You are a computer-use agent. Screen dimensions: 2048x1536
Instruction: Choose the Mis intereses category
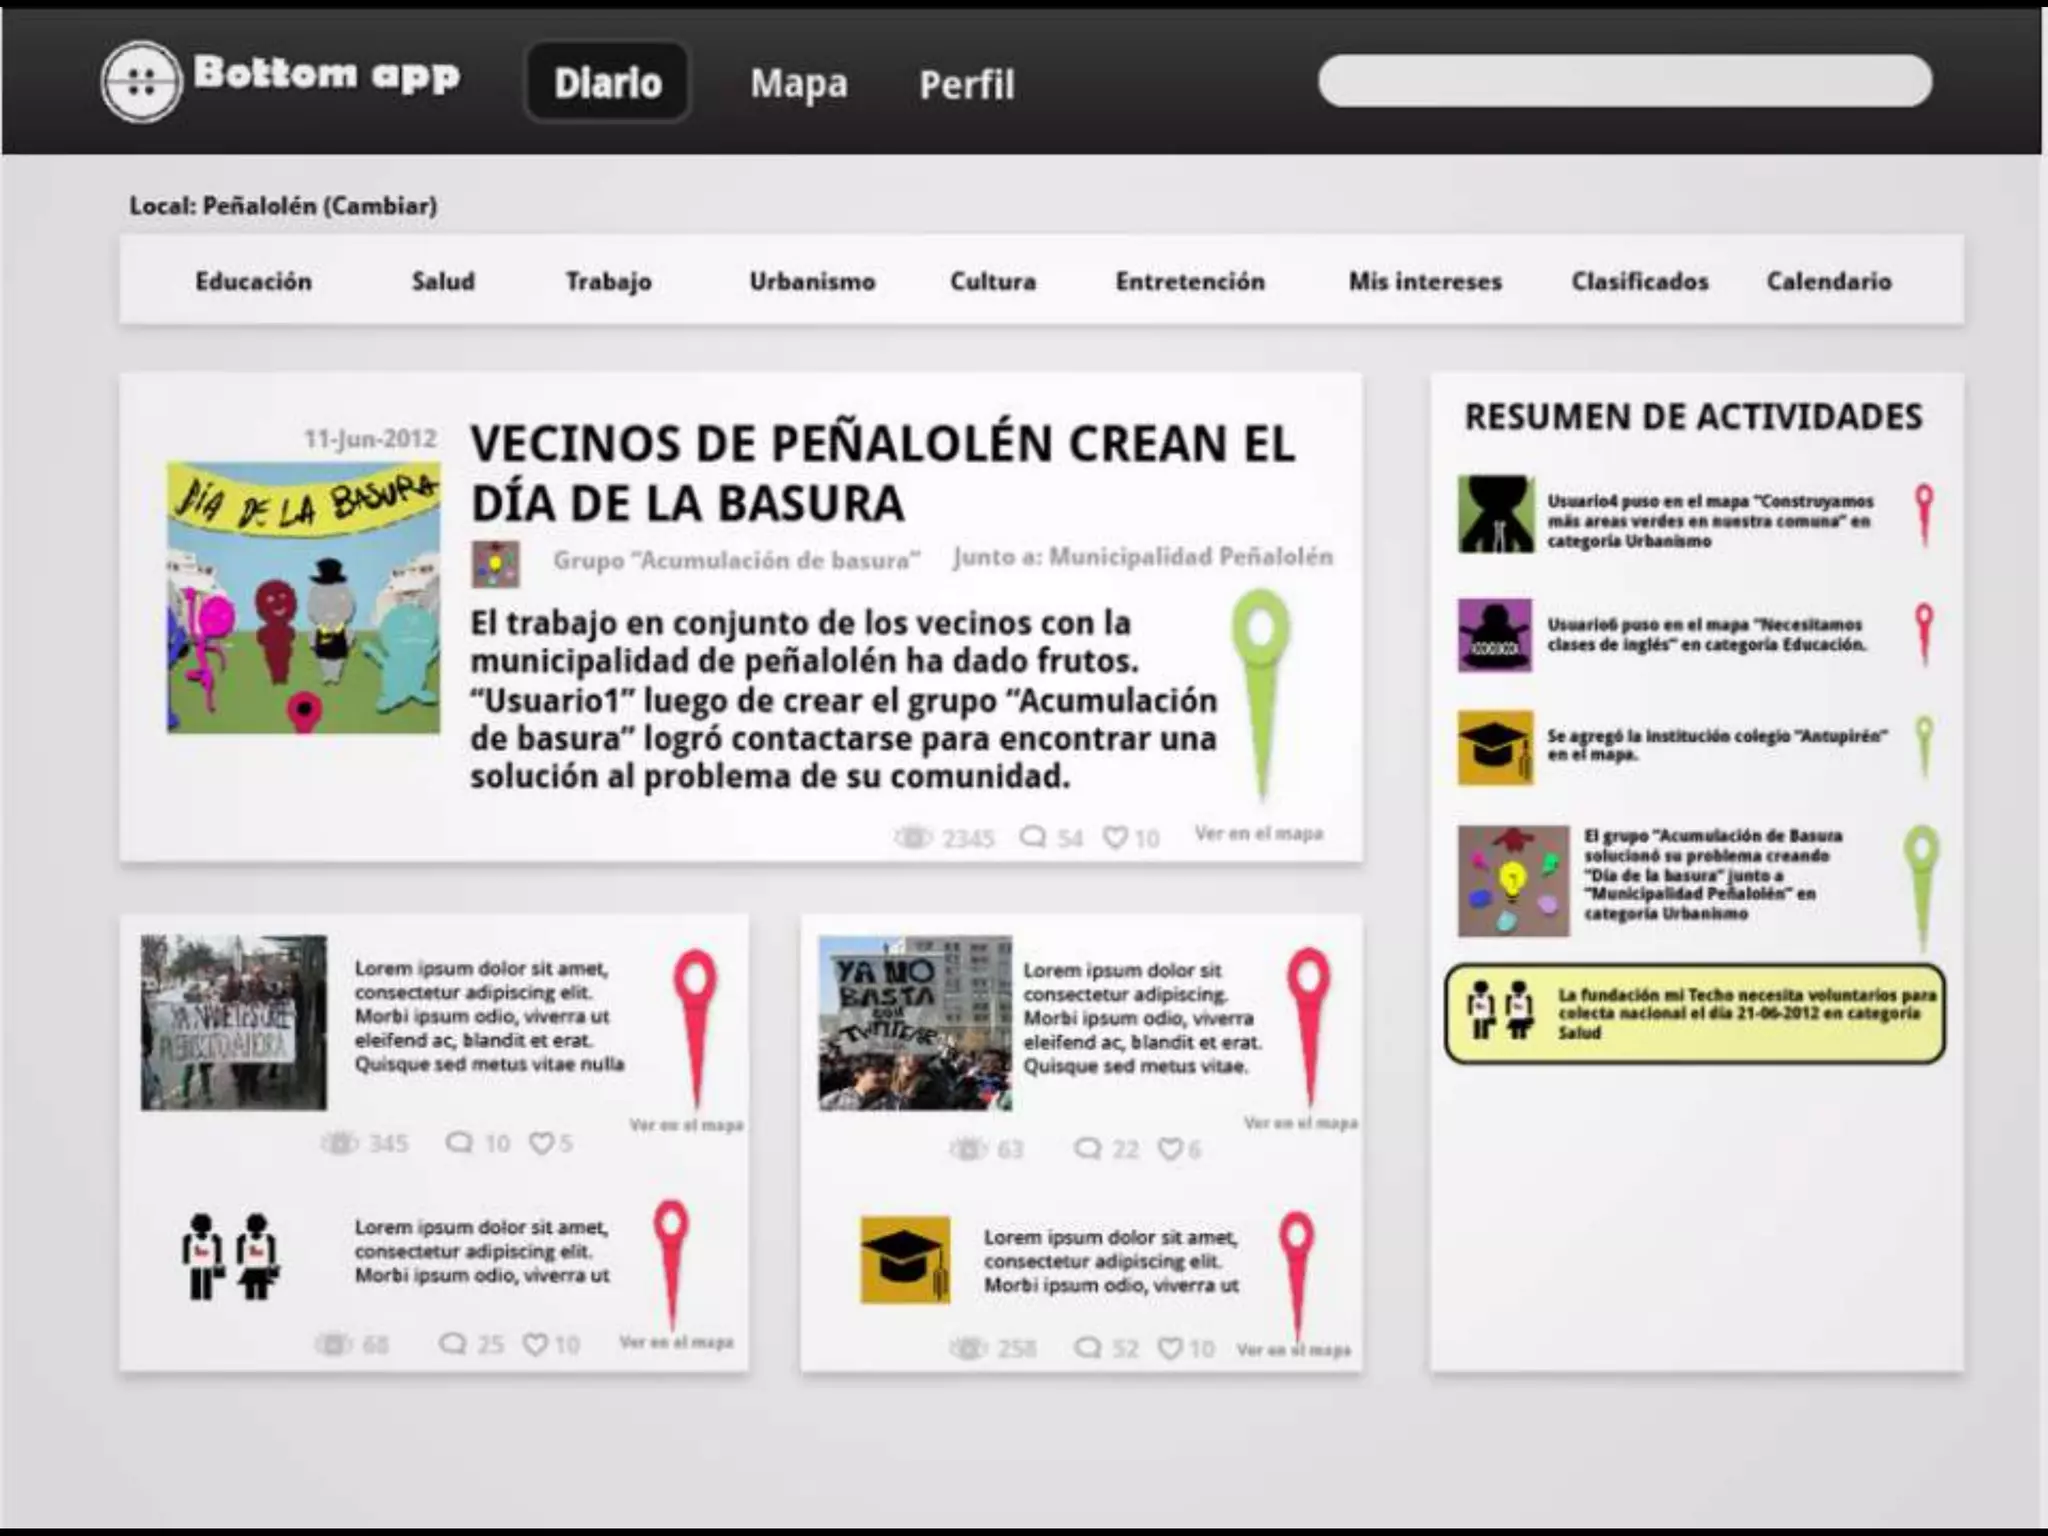(x=1424, y=282)
